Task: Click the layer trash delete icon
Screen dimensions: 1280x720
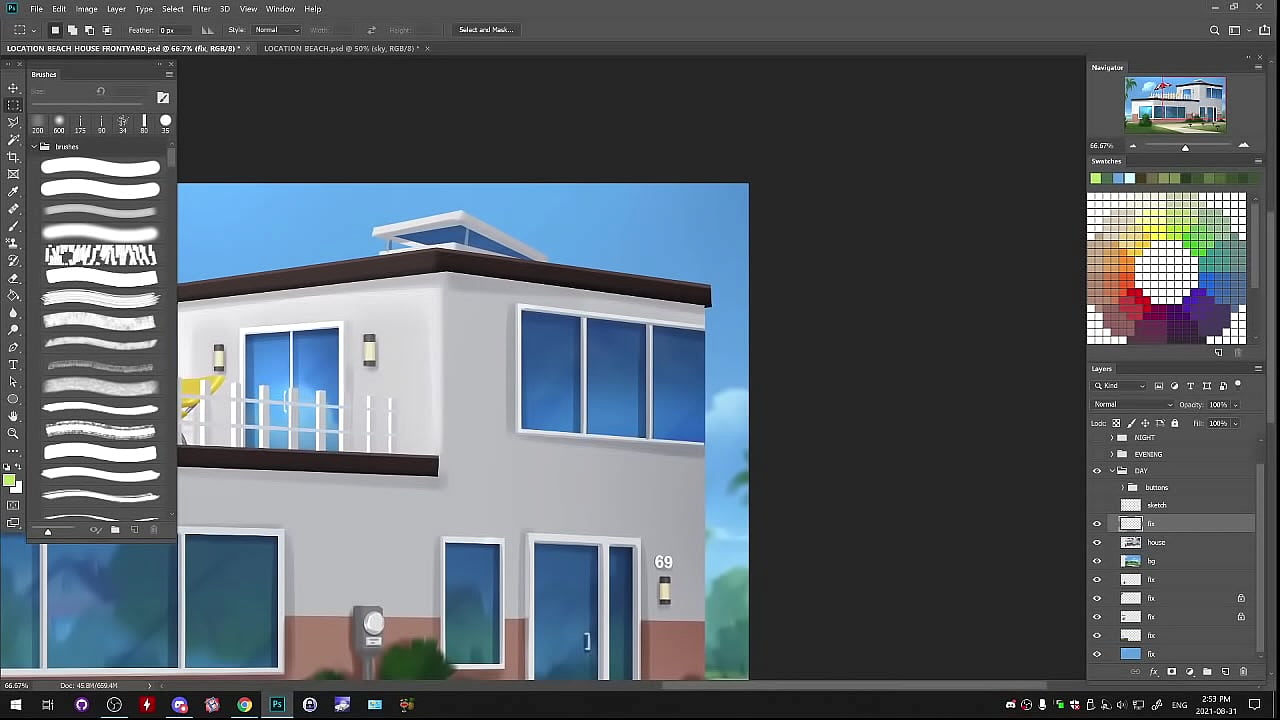Action: tap(1243, 672)
